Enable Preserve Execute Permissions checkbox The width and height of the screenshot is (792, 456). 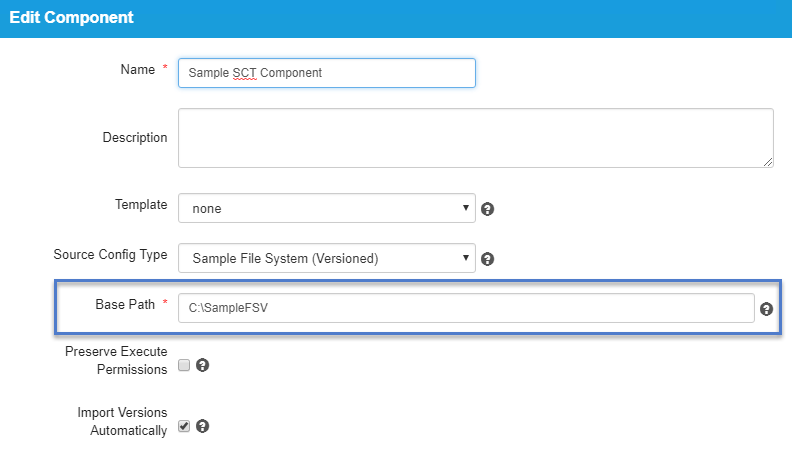pos(184,365)
